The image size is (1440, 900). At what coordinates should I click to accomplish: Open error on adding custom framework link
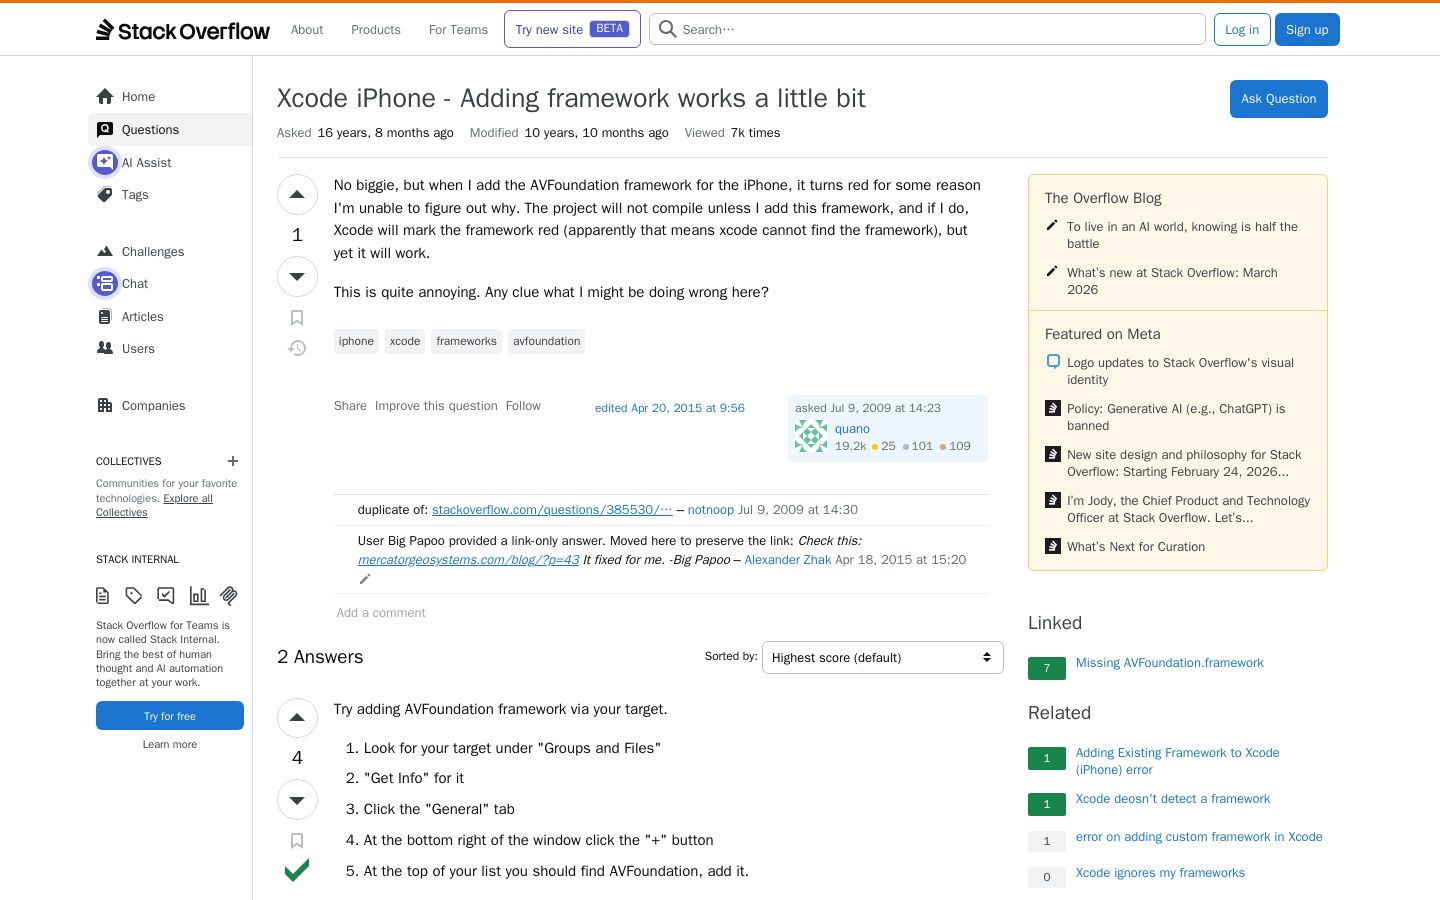1199,837
